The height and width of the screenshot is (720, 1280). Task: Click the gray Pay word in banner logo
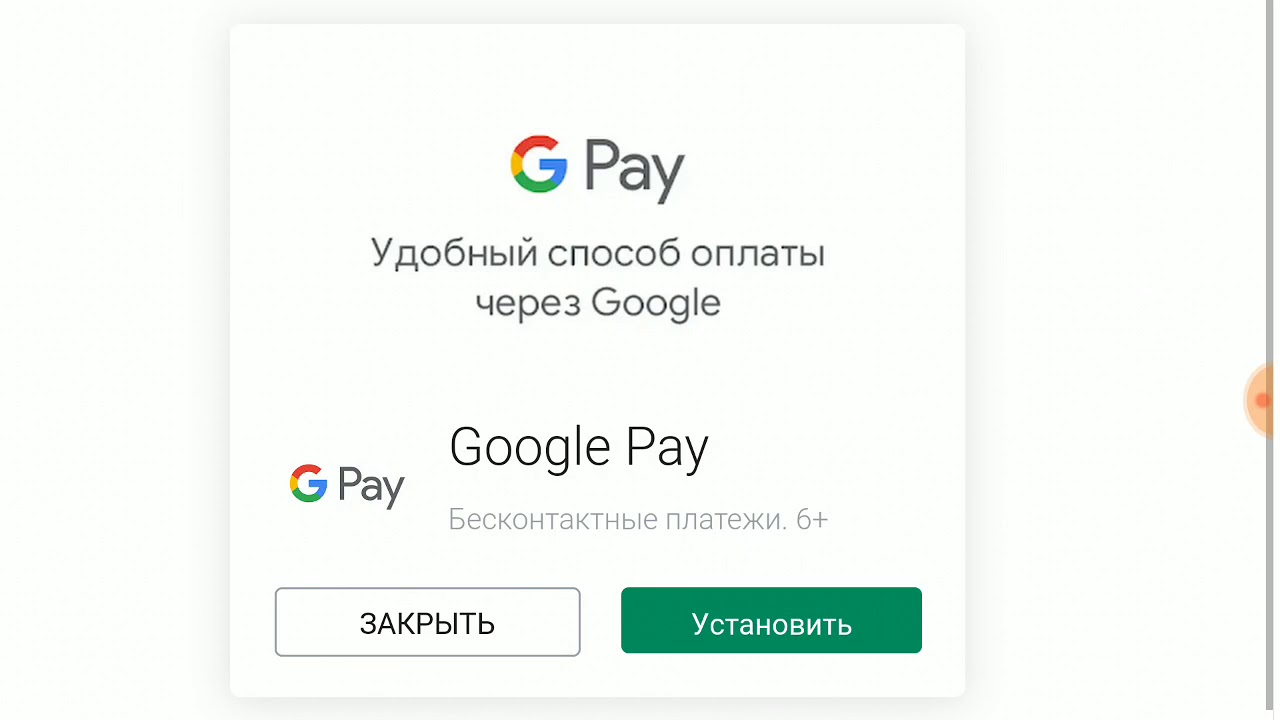634,172
